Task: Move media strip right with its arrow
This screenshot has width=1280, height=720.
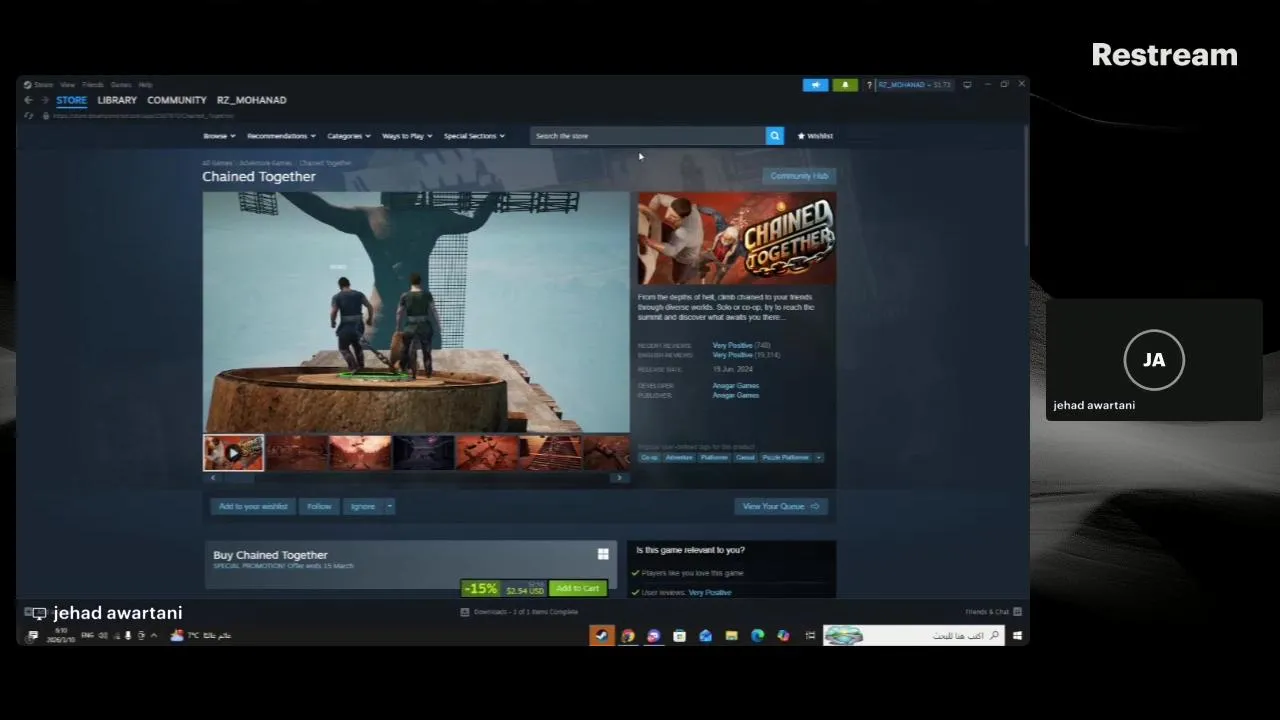Action: point(619,478)
